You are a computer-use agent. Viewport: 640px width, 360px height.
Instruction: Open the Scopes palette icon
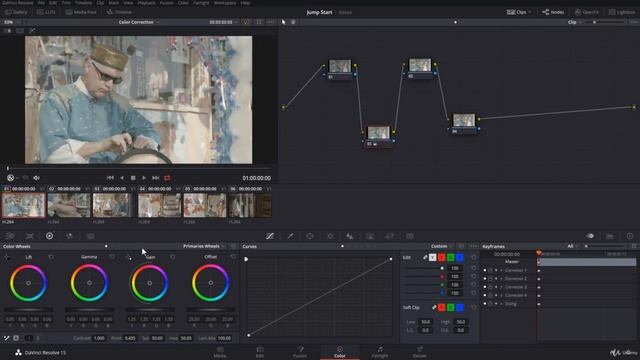pos(610,236)
